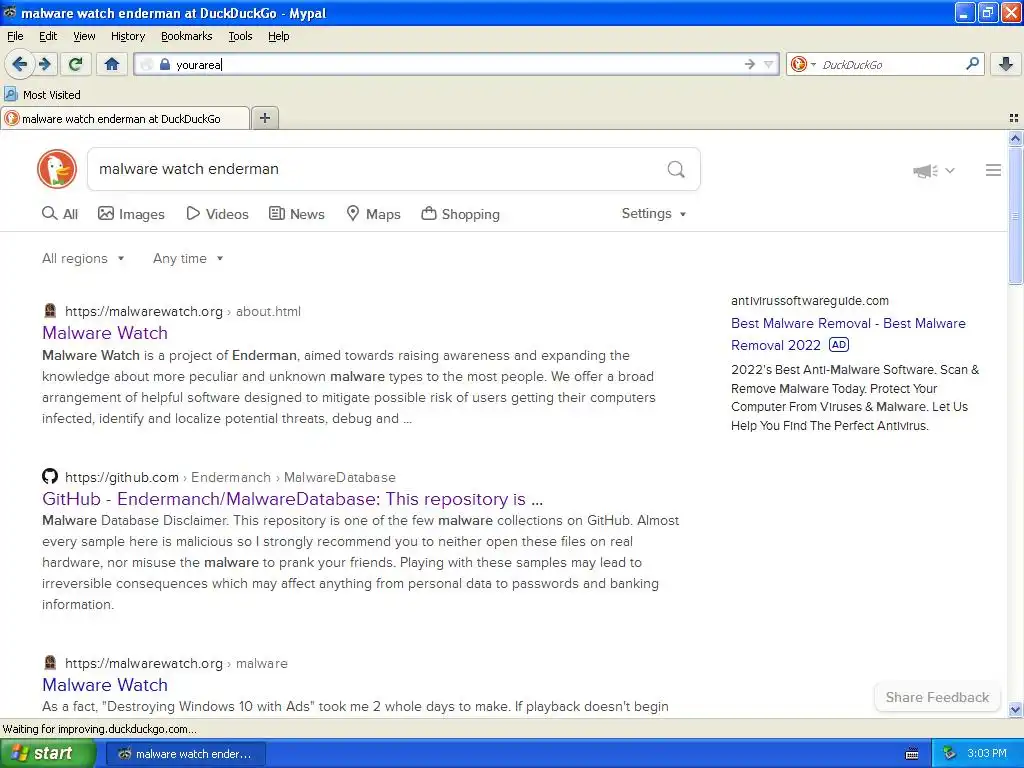The height and width of the screenshot is (768, 1024).
Task: Click the Go arrow in the address bar
Action: pos(749,64)
